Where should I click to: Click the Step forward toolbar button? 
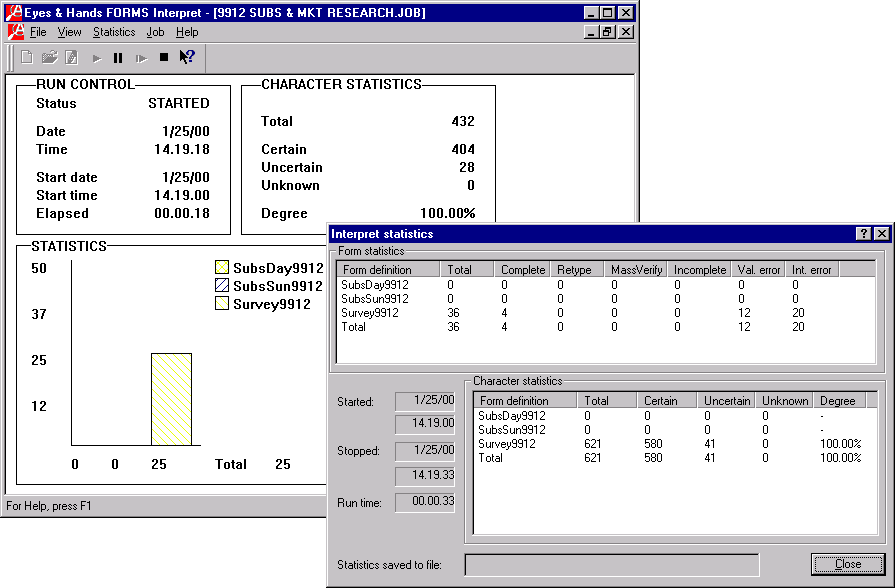(x=141, y=58)
